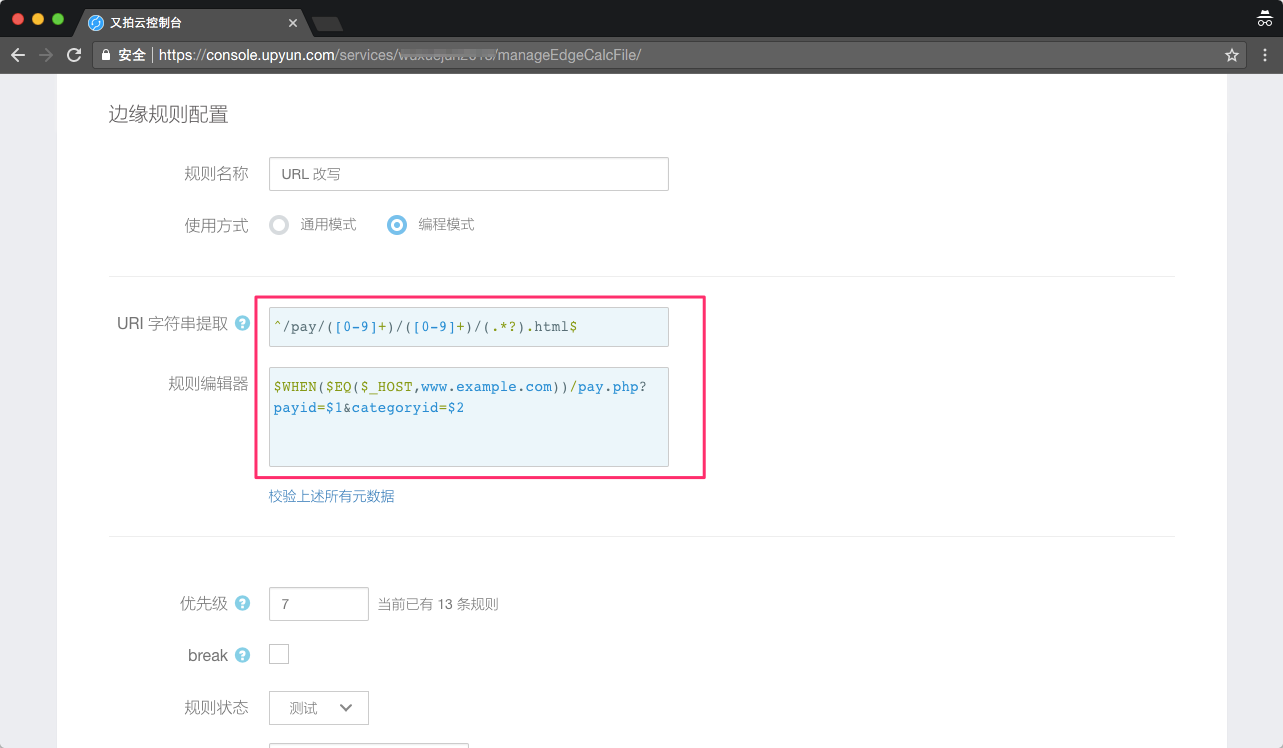Open the Chrome three-dot menu
Image resolution: width=1283 pixels, height=748 pixels.
point(1264,55)
